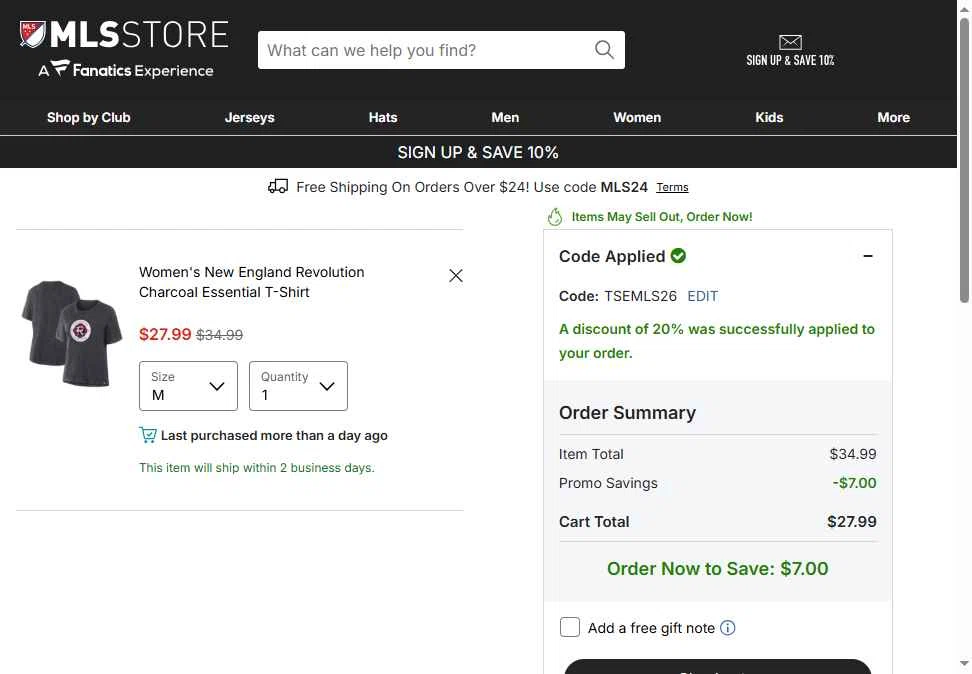Click the MLS Store logo
The width and height of the screenshot is (972, 674).
tap(124, 34)
